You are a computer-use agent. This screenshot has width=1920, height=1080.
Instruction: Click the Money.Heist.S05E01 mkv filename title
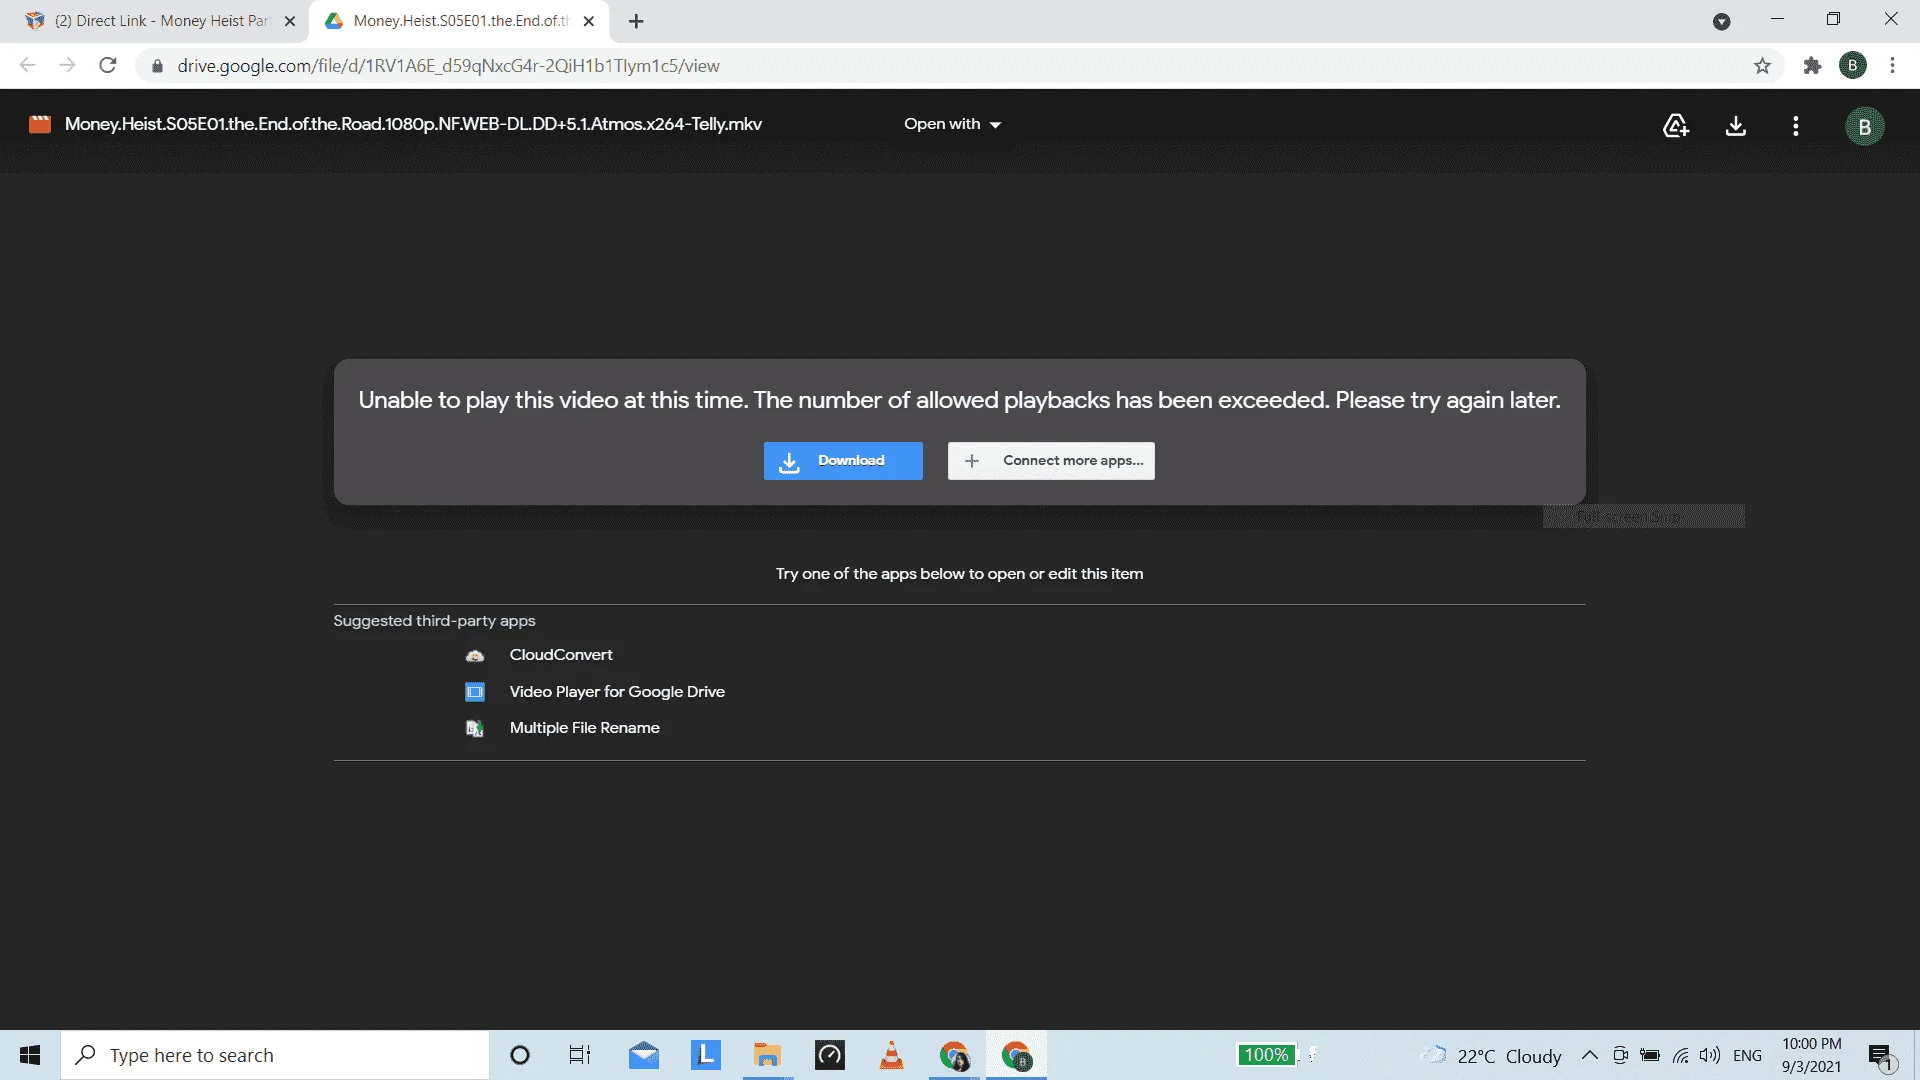pyautogui.click(x=413, y=124)
